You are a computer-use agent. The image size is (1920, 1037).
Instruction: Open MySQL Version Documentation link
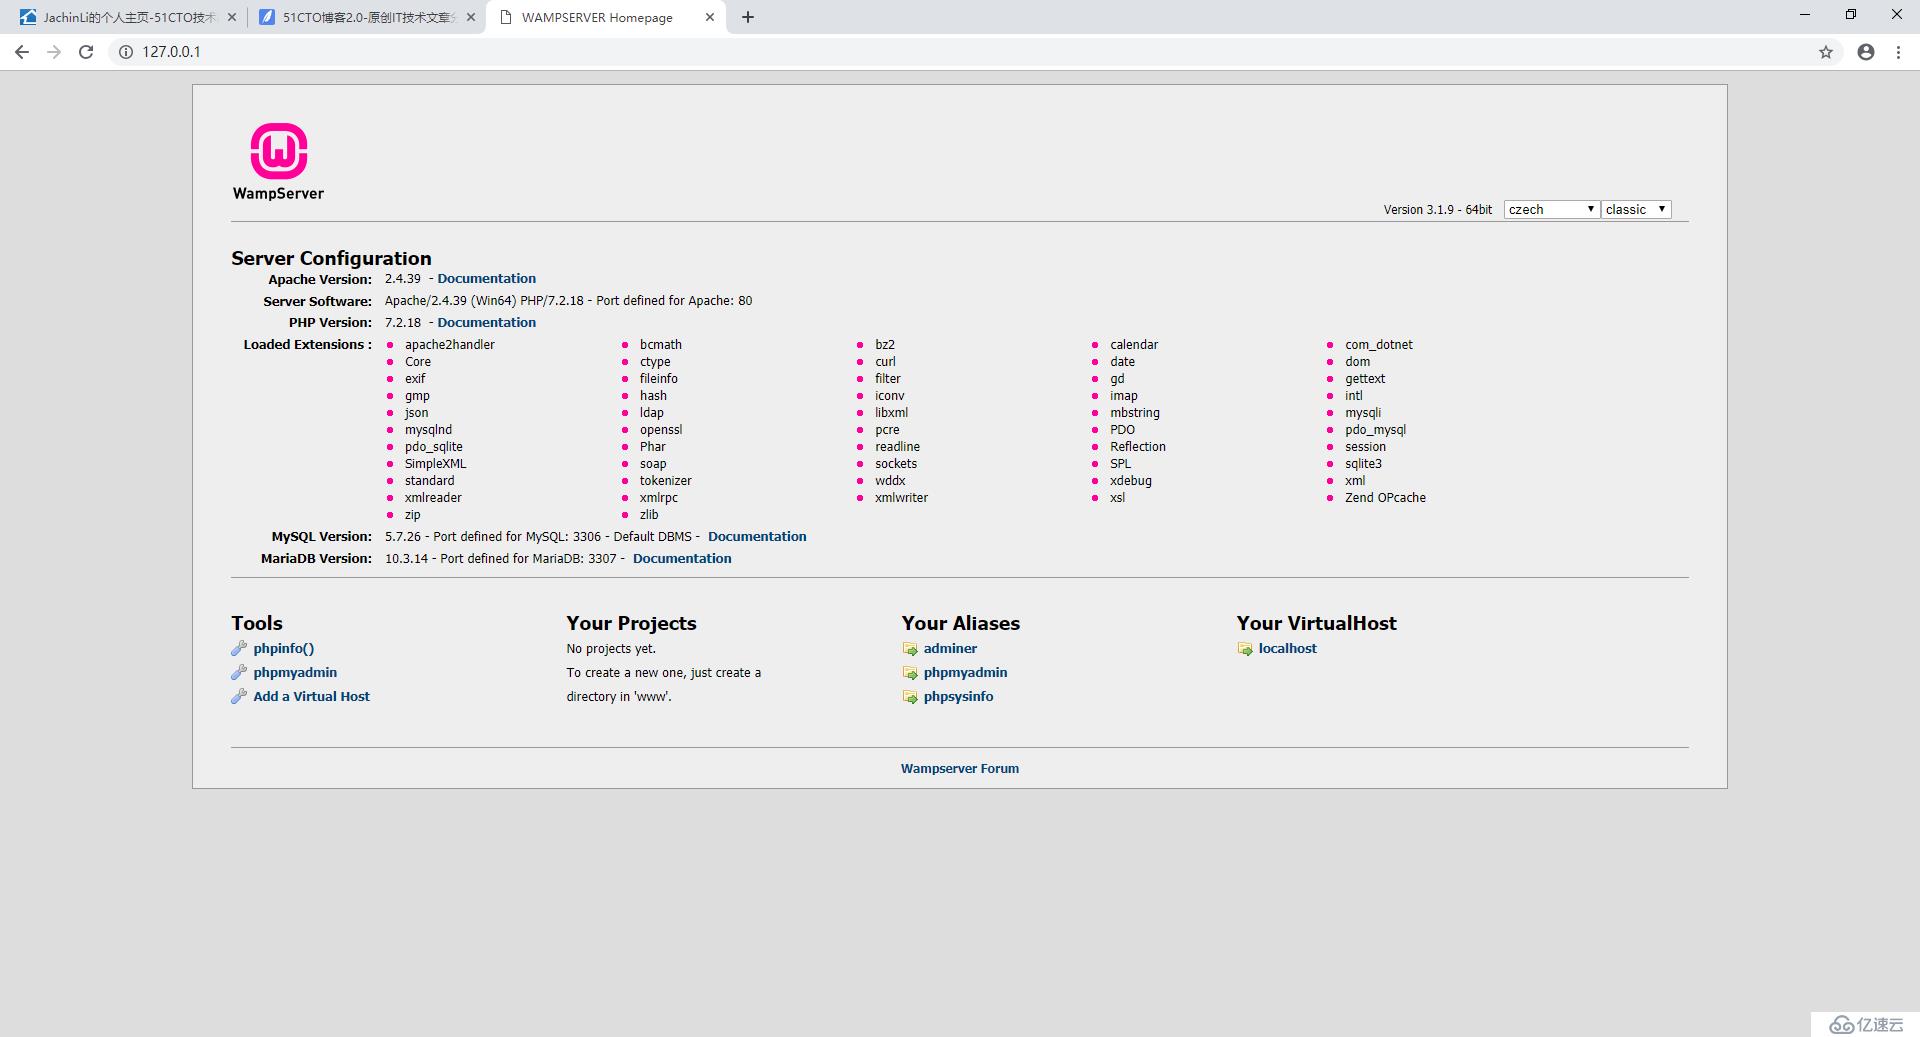[757, 536]
